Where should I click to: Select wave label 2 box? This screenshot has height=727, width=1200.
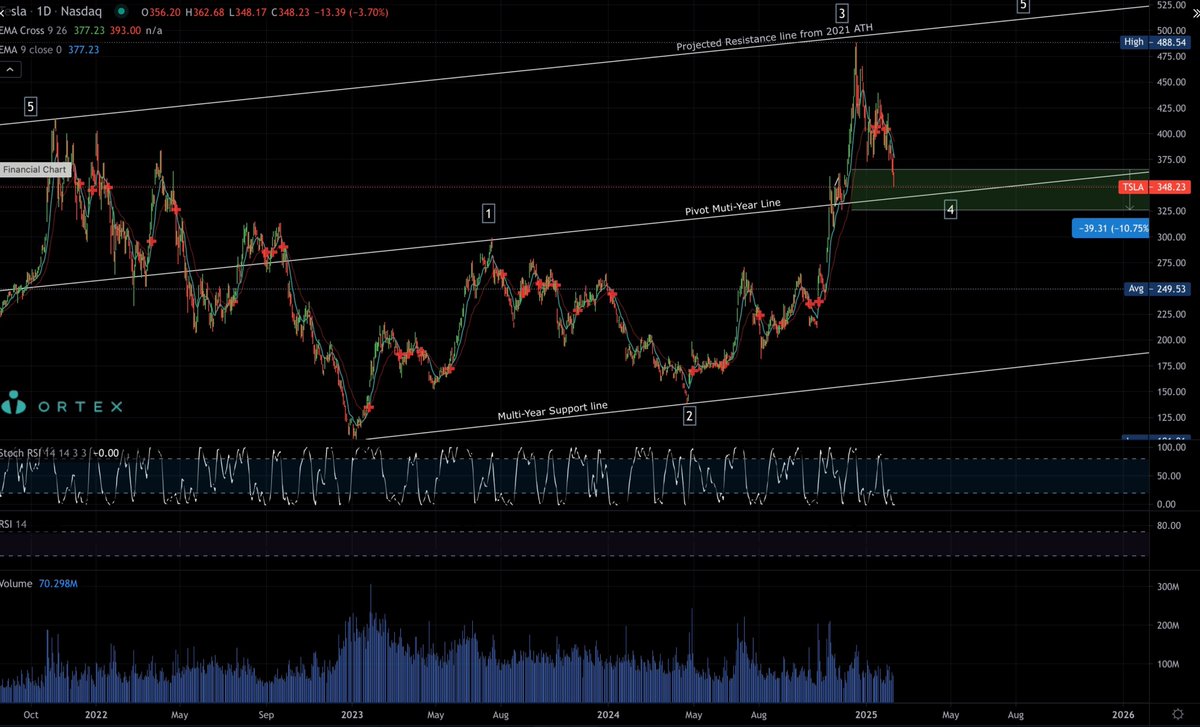pyautogui.click(x=689, y=414)
